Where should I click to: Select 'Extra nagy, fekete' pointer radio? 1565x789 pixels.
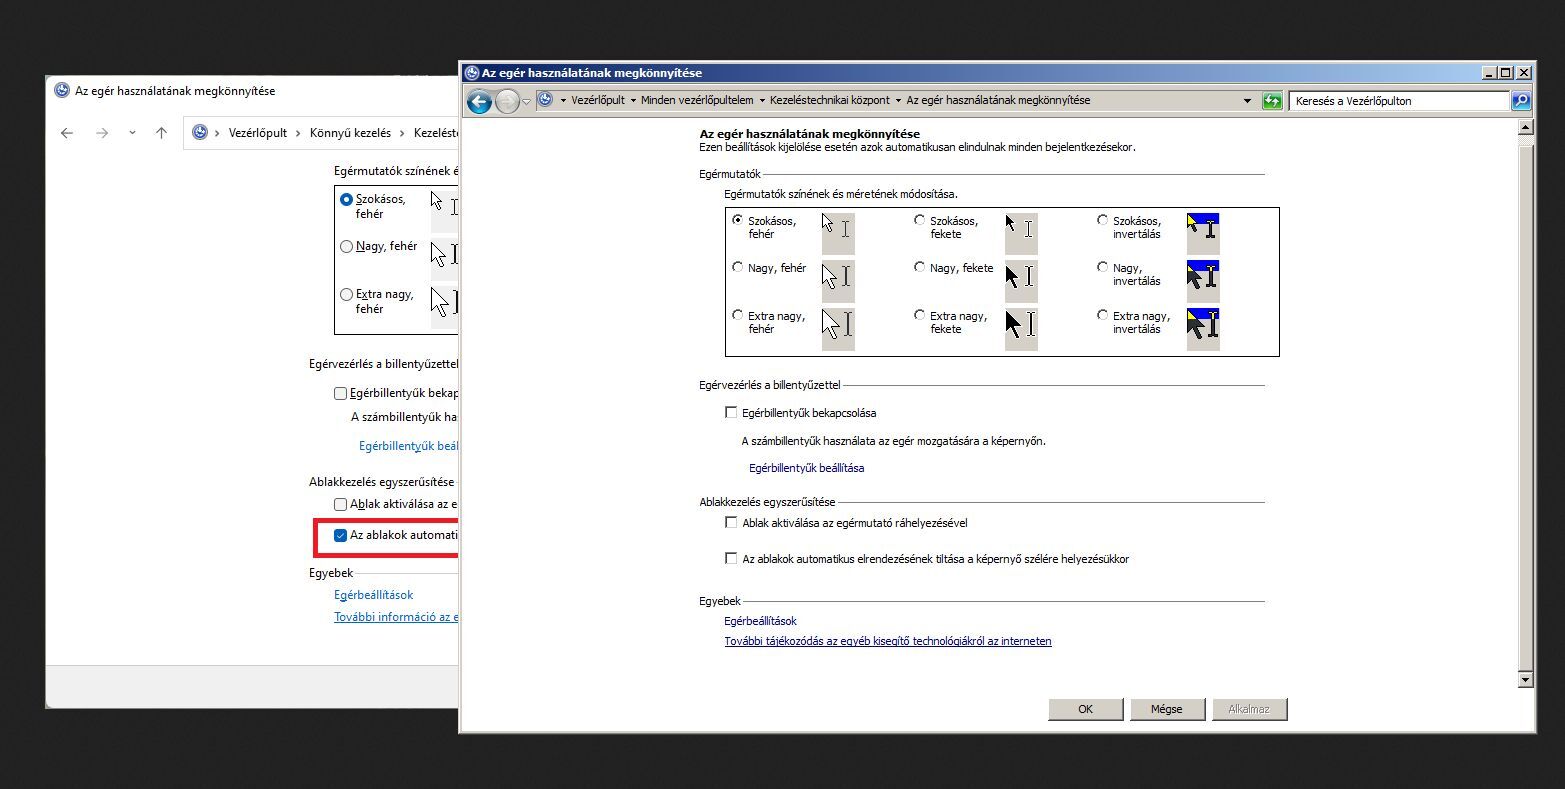pos(920,315)
